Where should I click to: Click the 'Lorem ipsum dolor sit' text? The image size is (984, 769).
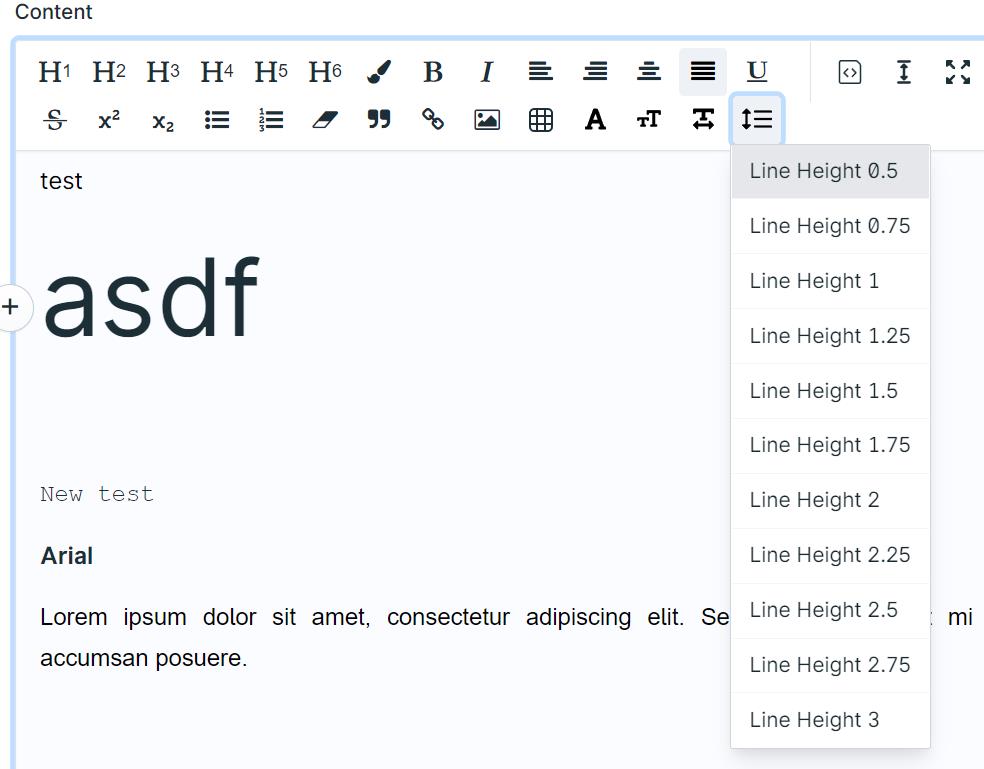coord(168,618)
